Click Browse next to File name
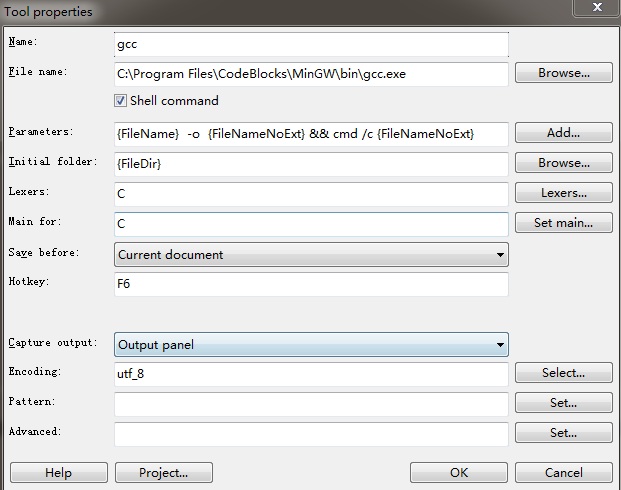 pos(563,73)
